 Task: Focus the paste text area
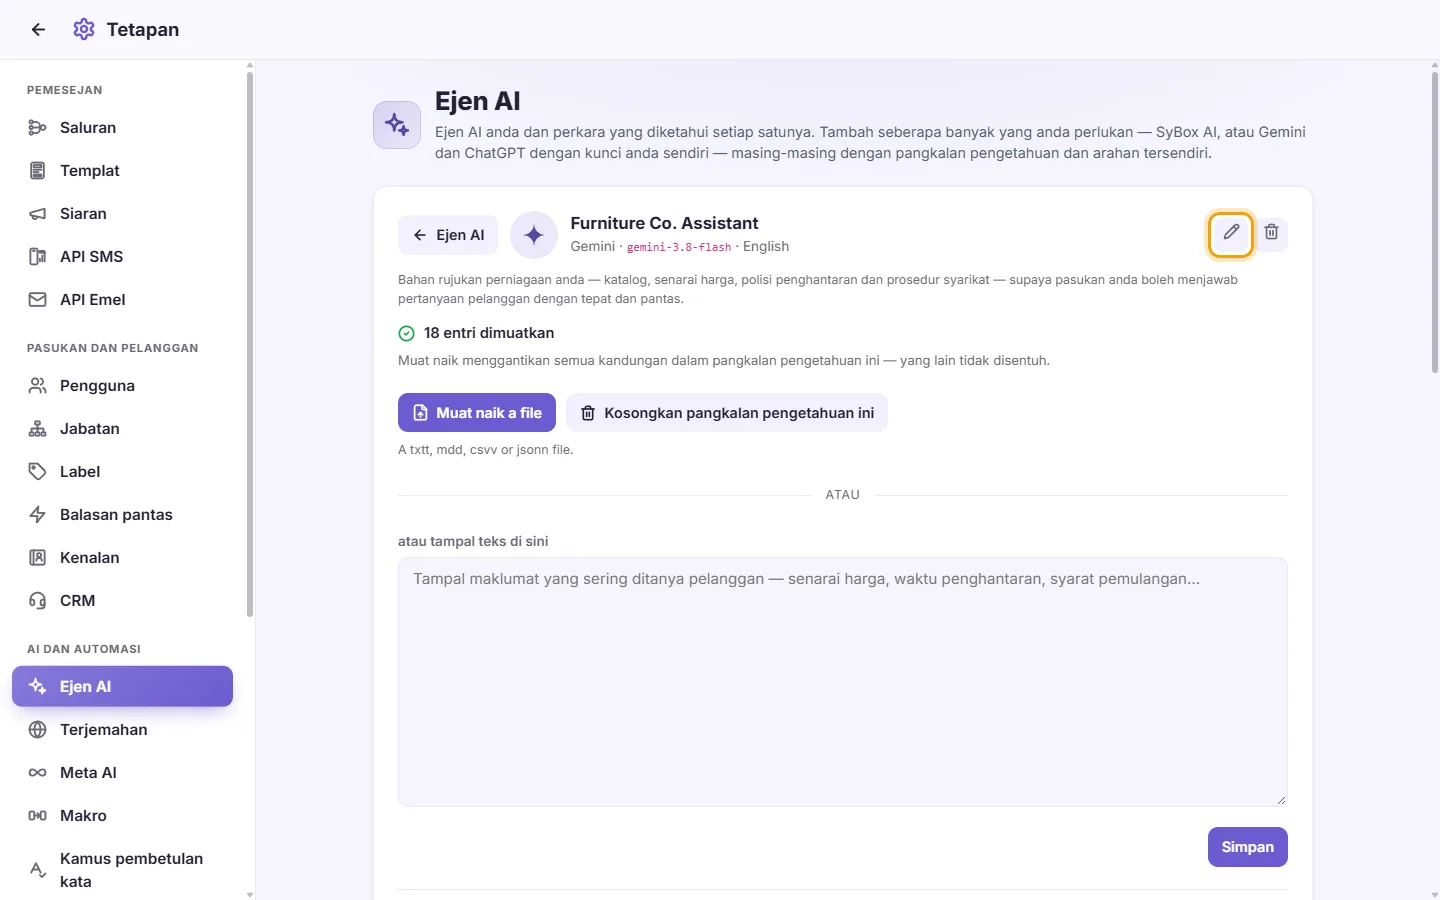tap(843, 682)
